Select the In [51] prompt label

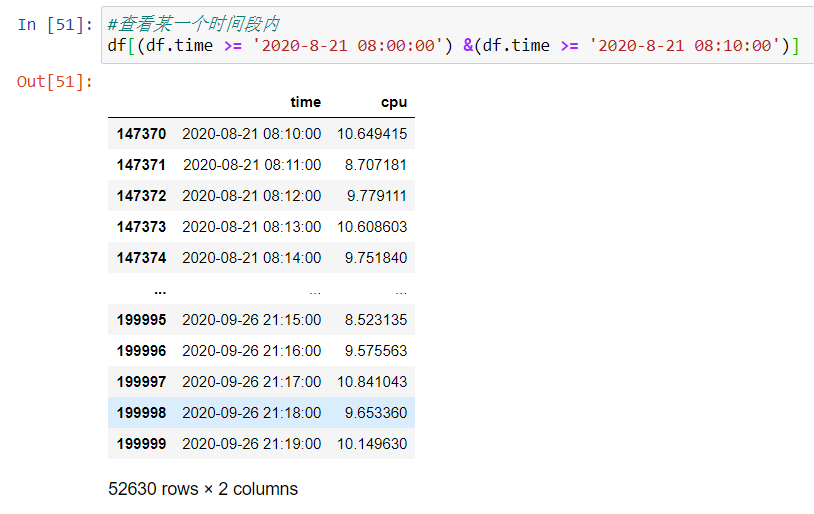click(x=55, y=24)
